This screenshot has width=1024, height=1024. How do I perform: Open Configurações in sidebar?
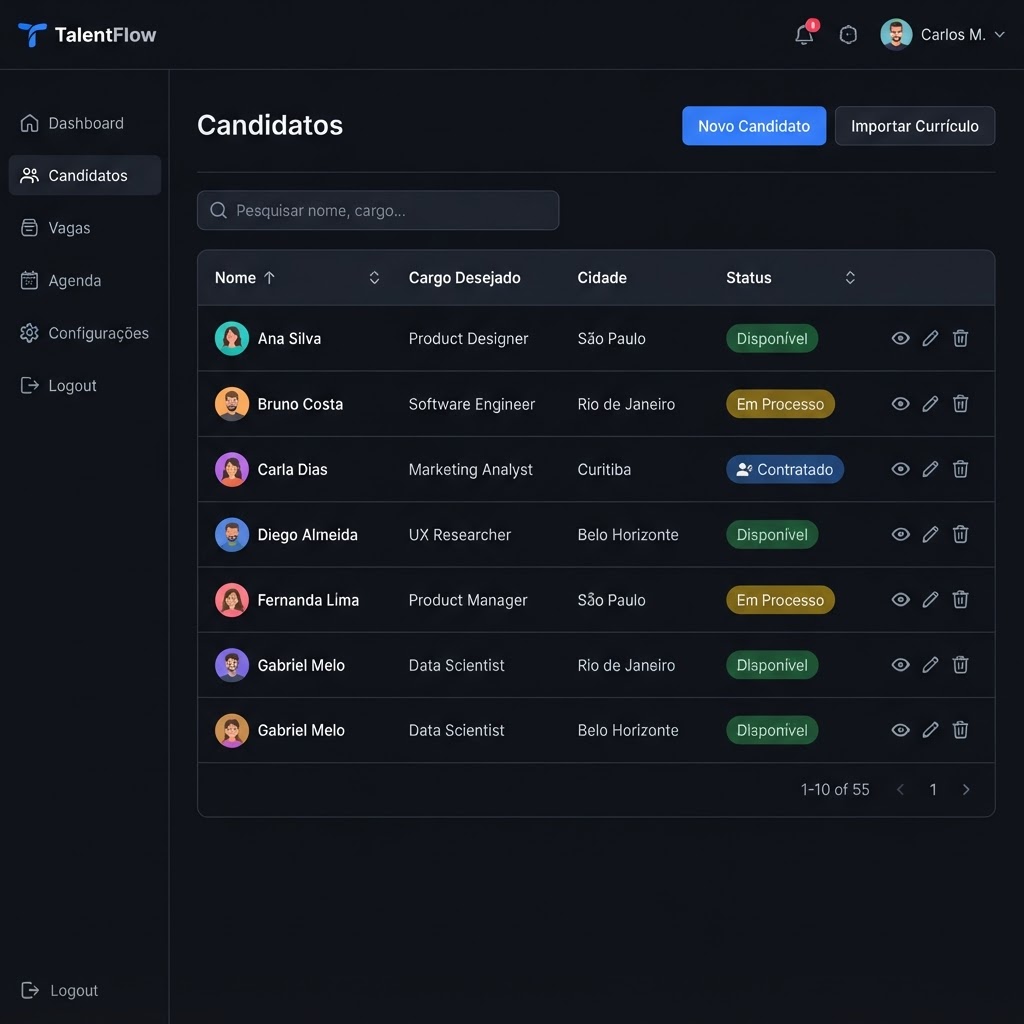85,333
